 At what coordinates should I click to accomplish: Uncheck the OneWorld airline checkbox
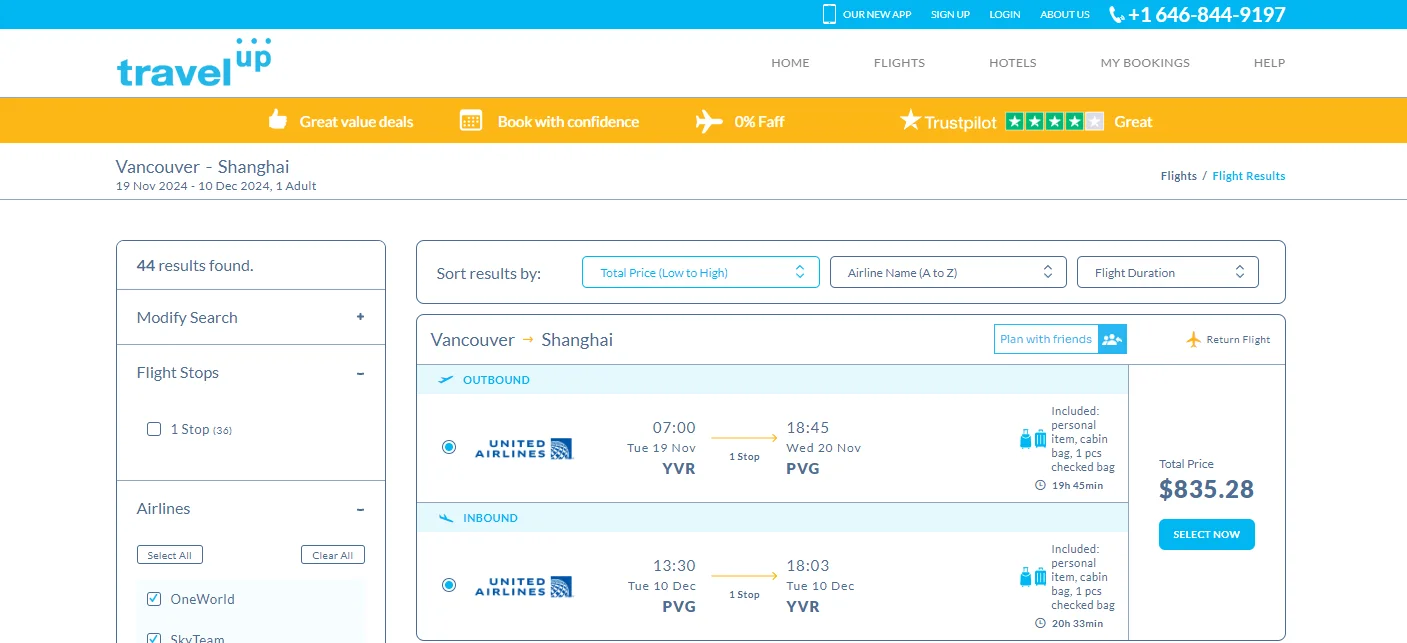154,599
